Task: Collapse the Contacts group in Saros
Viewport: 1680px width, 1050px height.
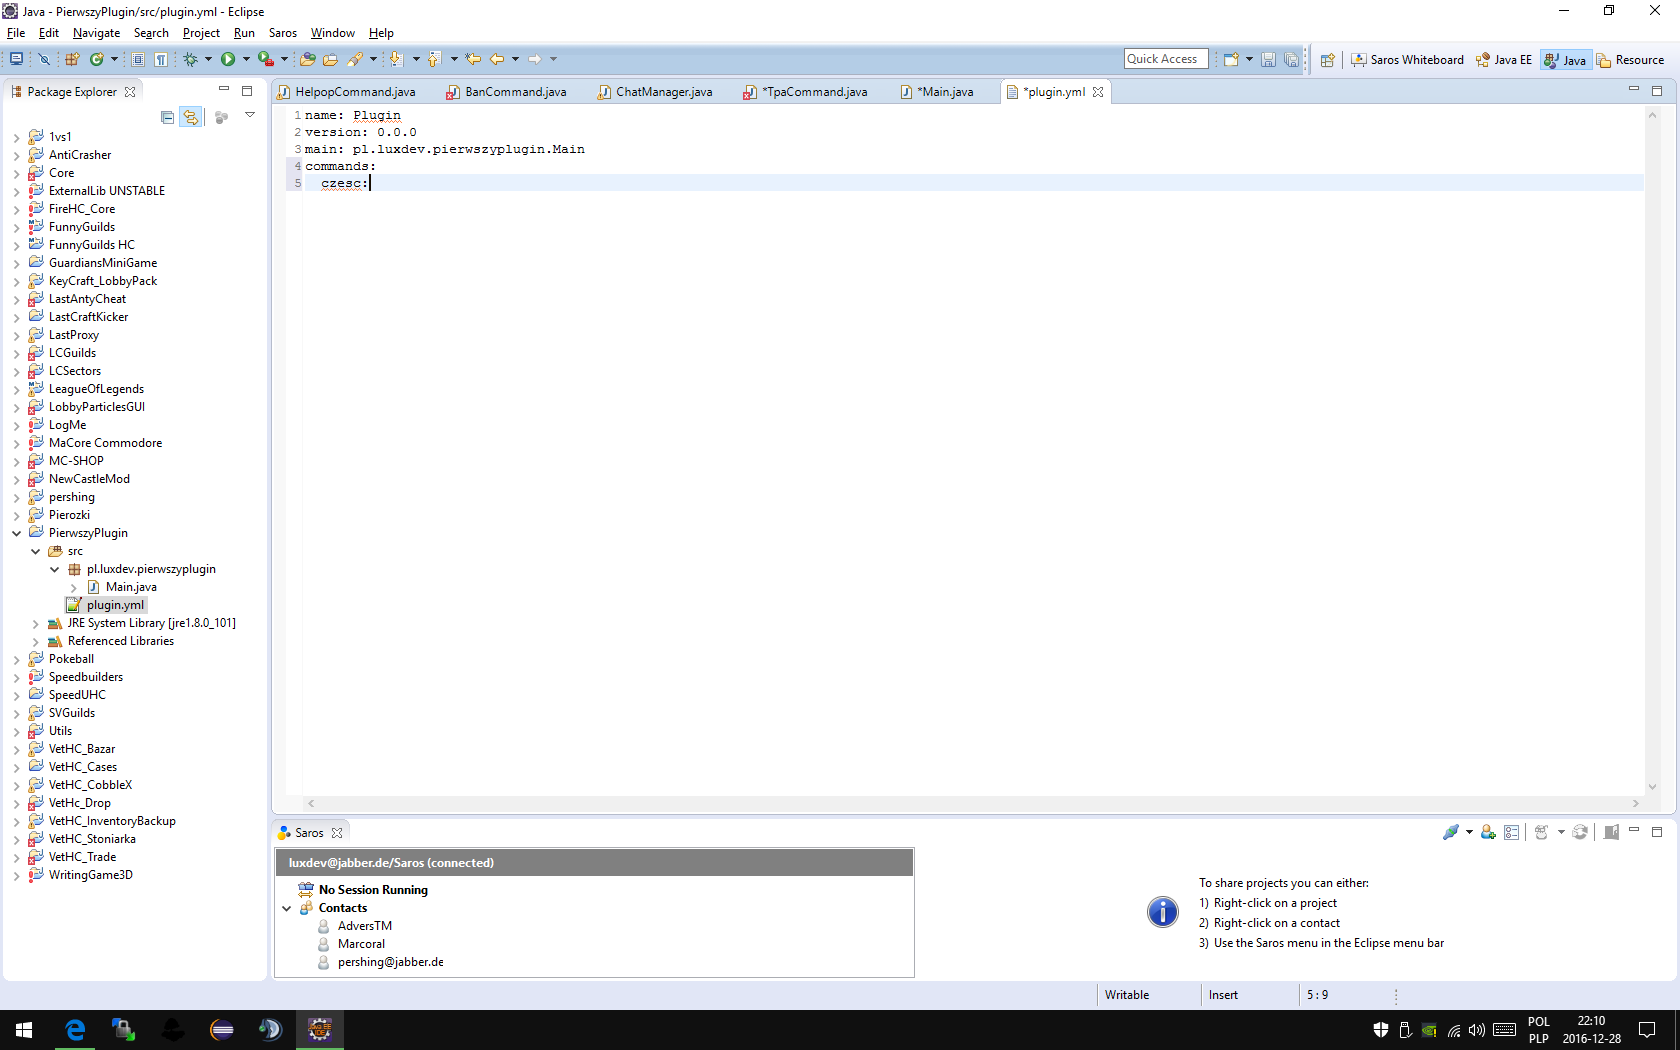Action: click(x=287, y=908)
